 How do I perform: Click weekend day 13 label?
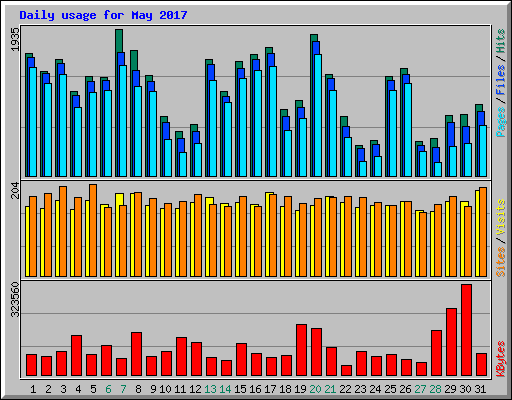[210, 389]
